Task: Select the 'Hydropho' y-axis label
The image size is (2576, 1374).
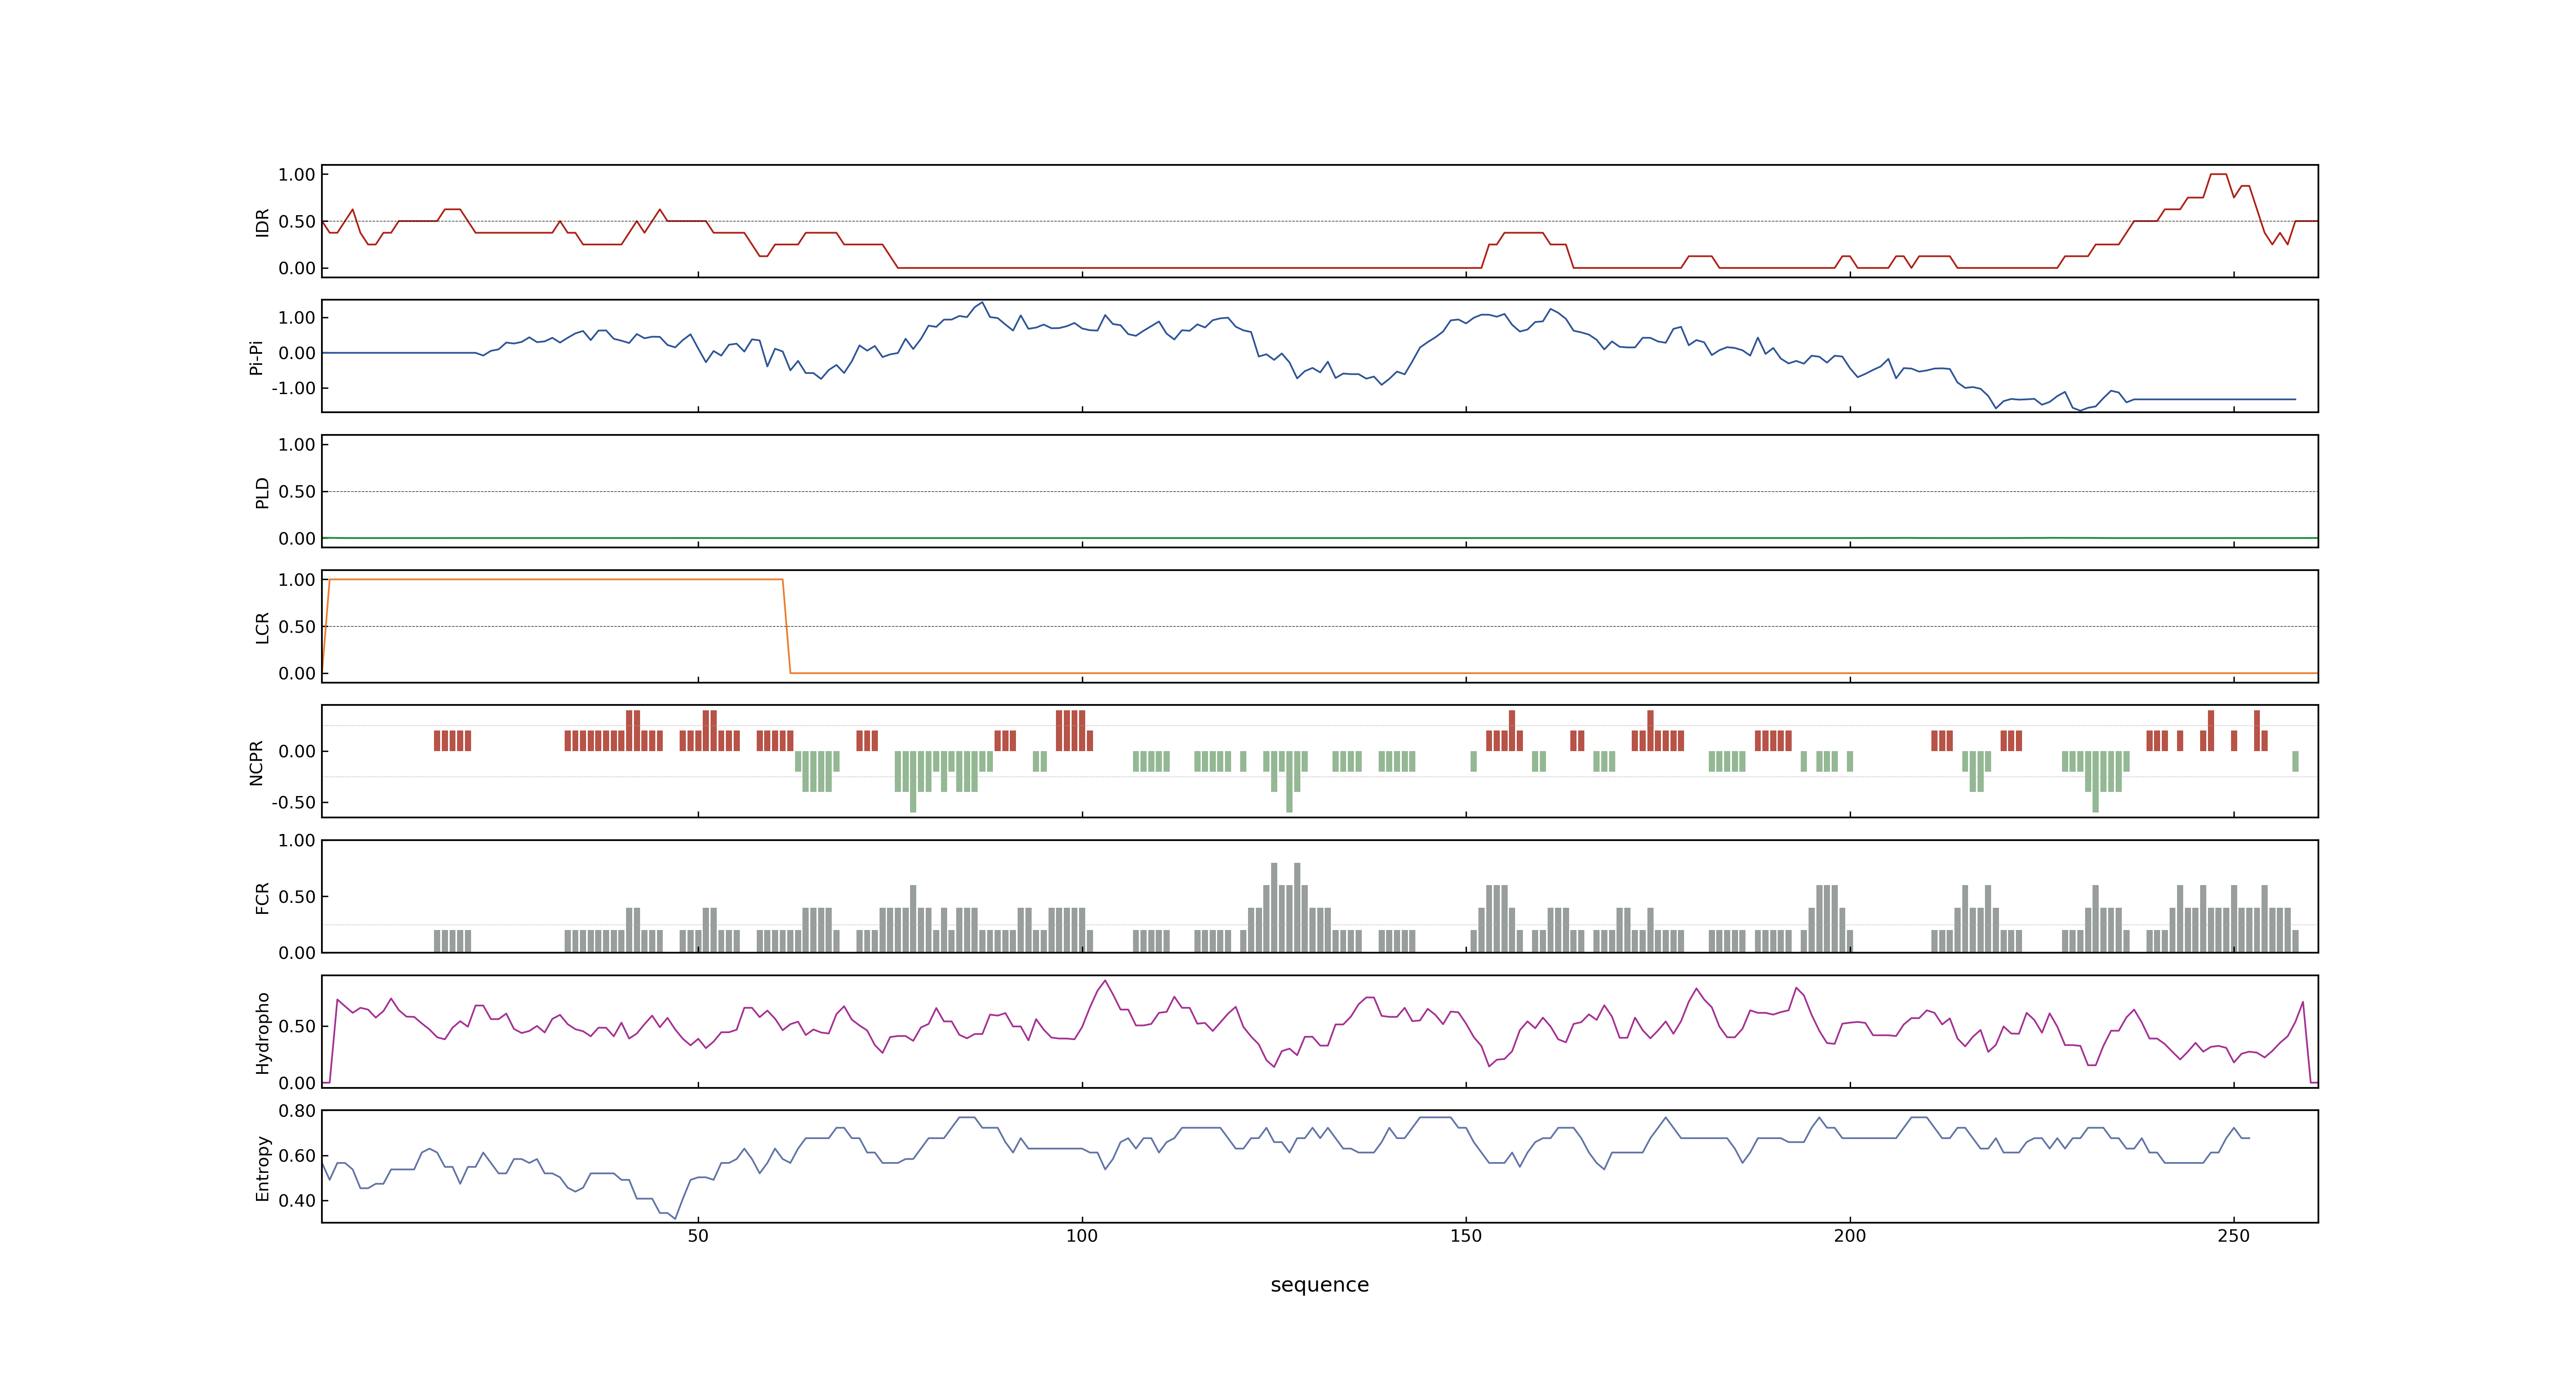Action: 262,1033
